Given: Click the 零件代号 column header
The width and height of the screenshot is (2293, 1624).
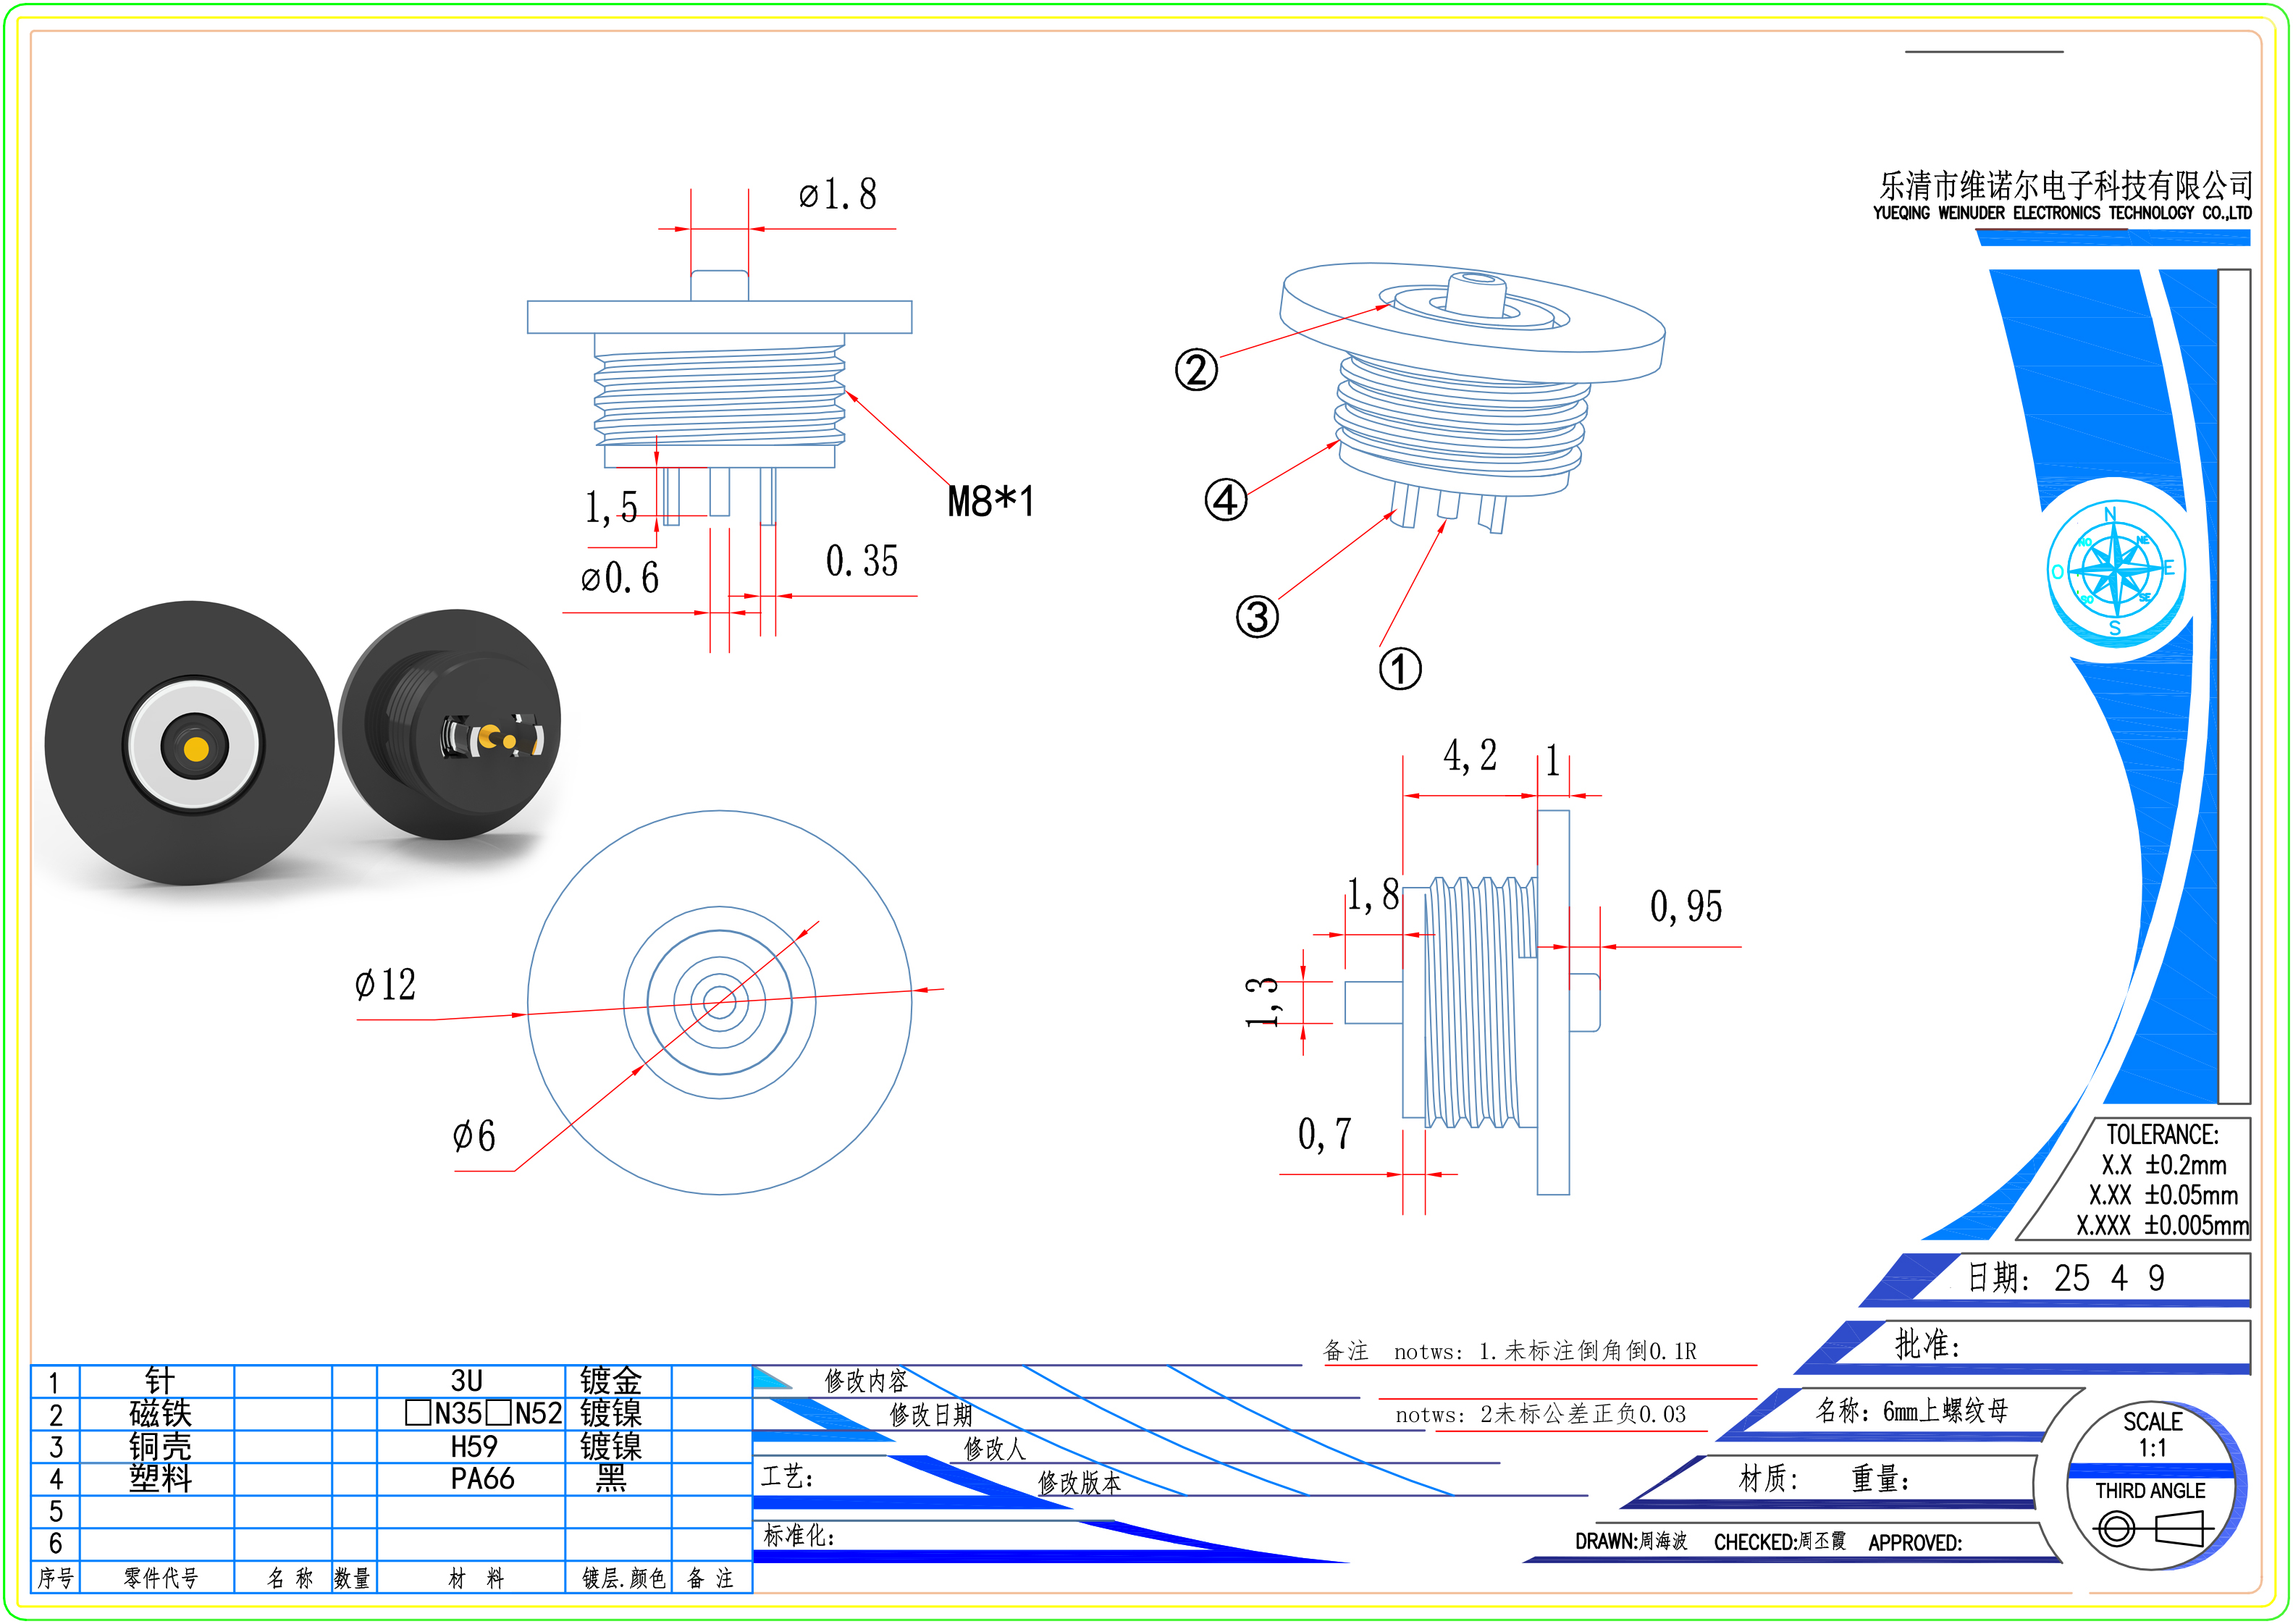Looking at the screenshot, I should (x=157, y=1578).
